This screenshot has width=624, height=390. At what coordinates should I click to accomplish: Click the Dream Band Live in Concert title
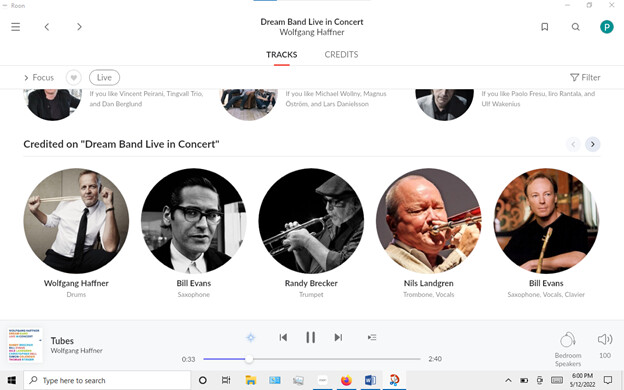click(x=312, y=22)
